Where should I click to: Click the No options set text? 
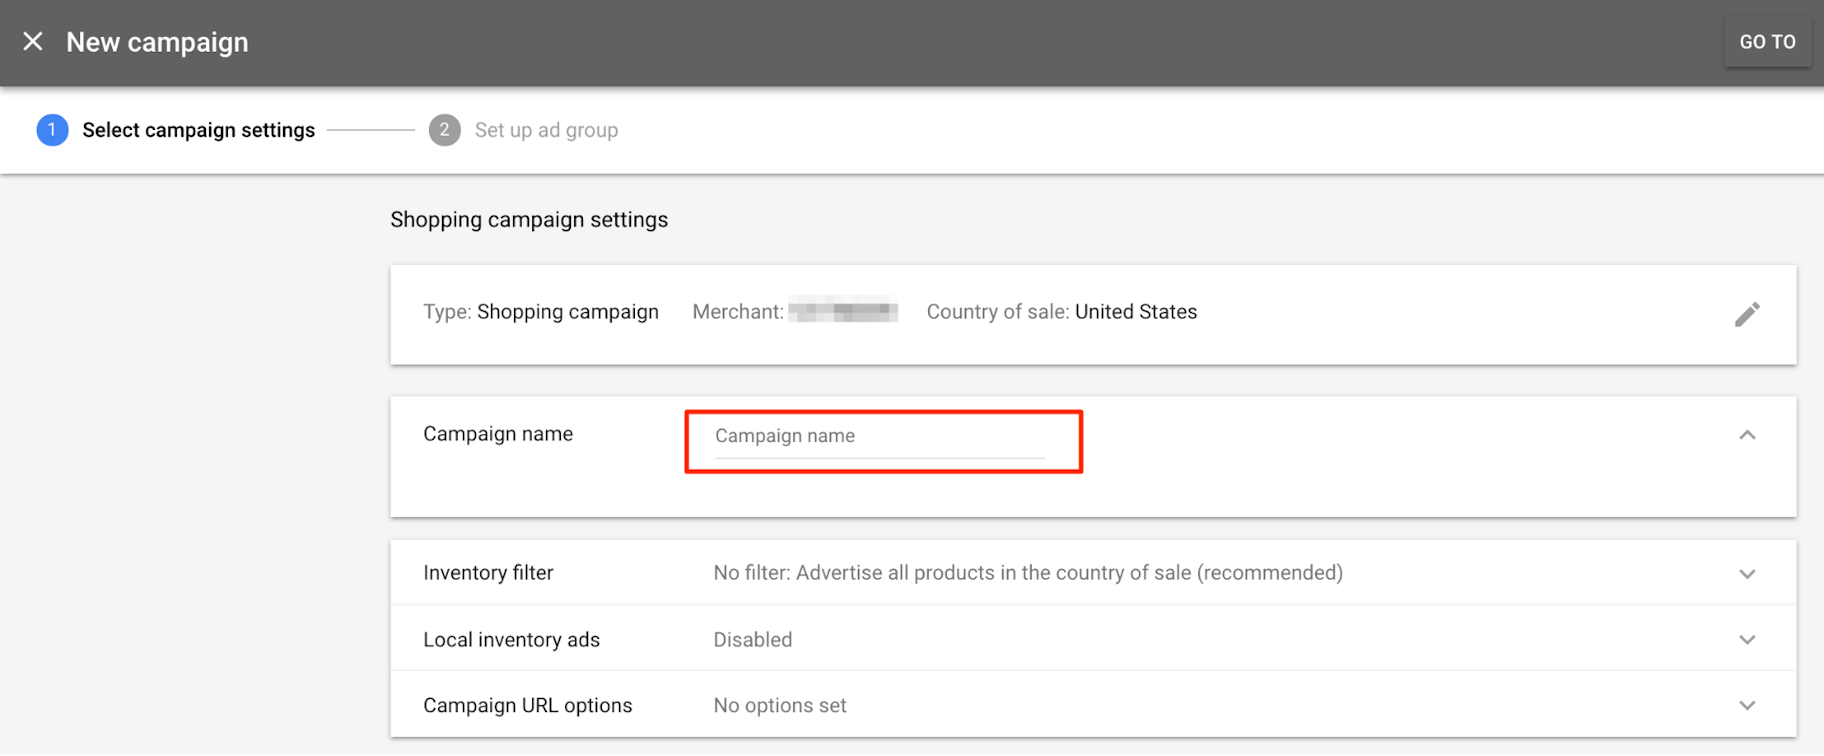click(x=779, y=706)
